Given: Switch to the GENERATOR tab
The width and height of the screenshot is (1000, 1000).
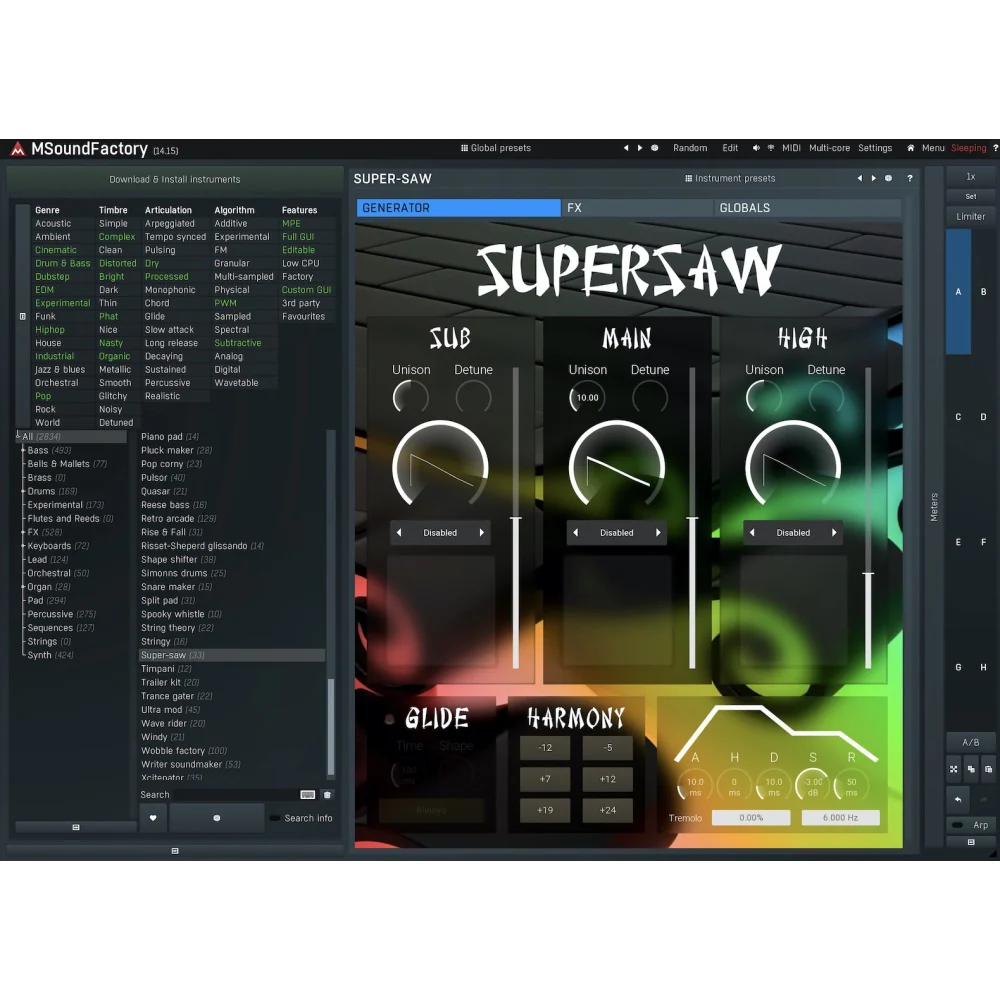Looking at the screenshot, I should 459,208.
